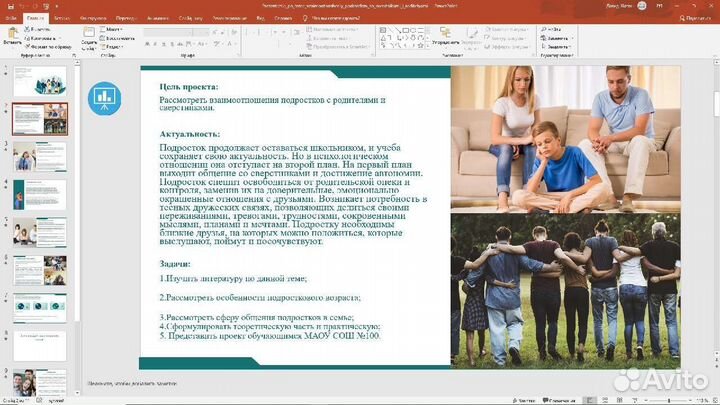Switch to Slide Sorter view icon
The width and height of the screenshot is (720, 405).
pos(605,401)
